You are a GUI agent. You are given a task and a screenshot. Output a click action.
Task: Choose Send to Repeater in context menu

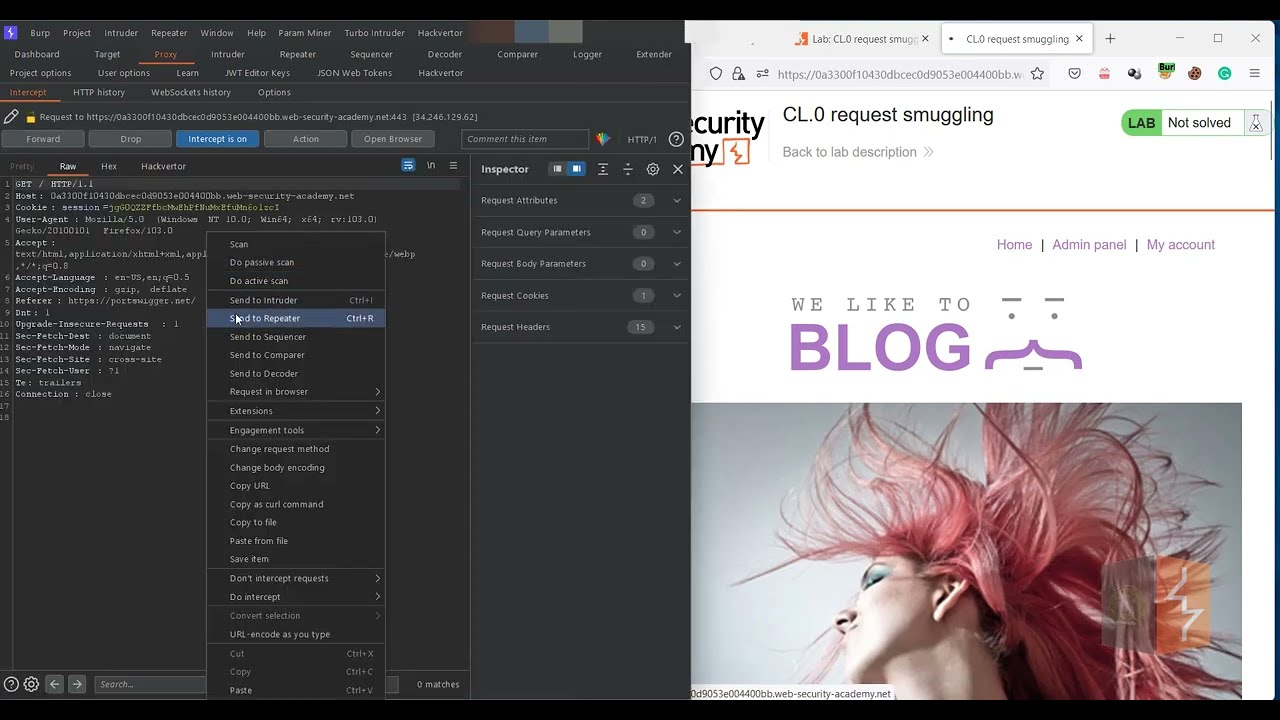click(296, 318)
